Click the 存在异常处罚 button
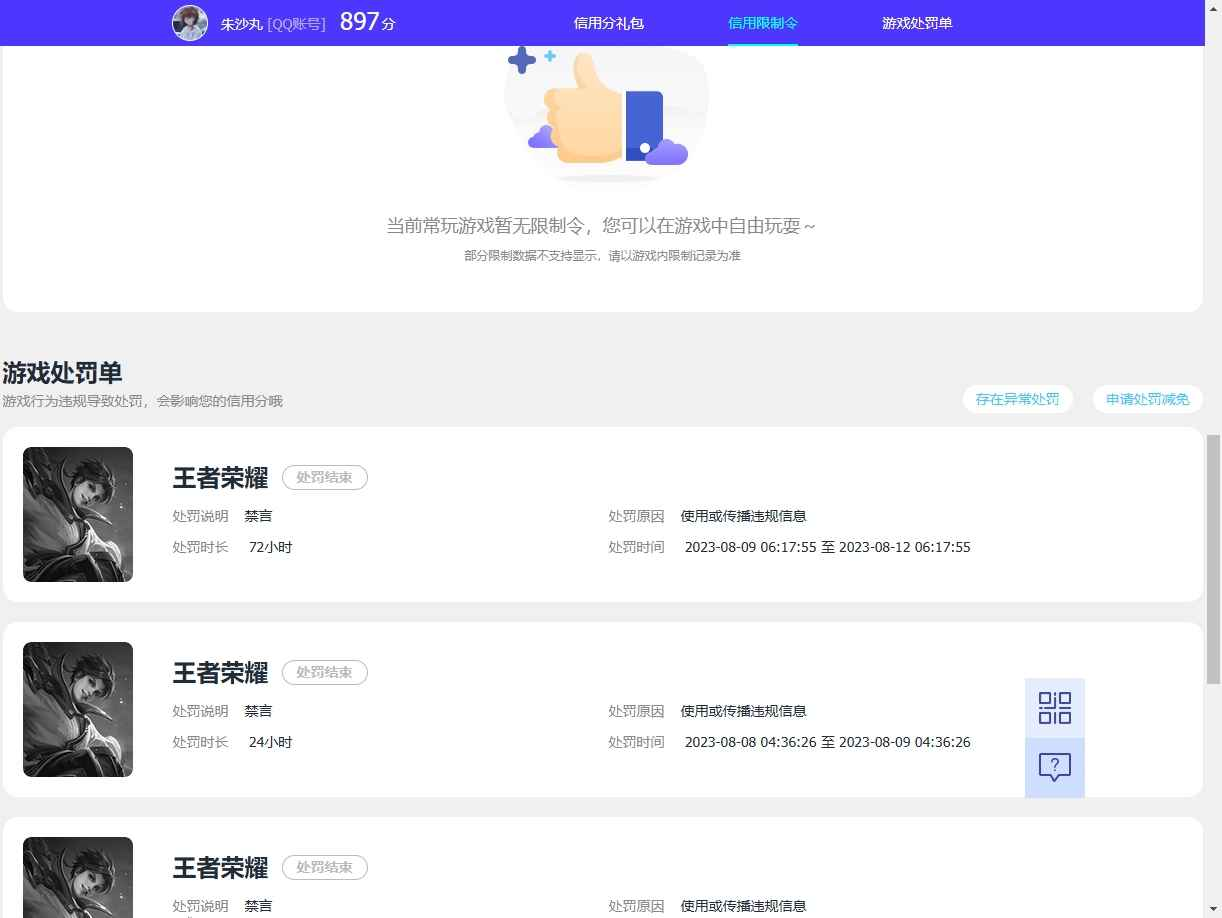 [1018, 399]
